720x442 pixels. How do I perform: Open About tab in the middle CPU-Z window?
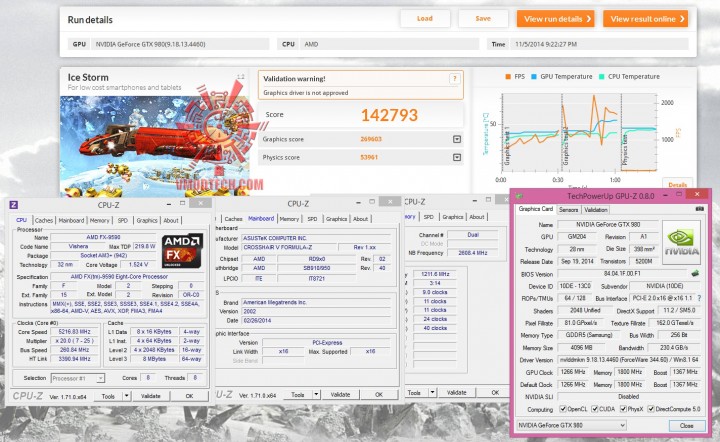click(360, 219)
